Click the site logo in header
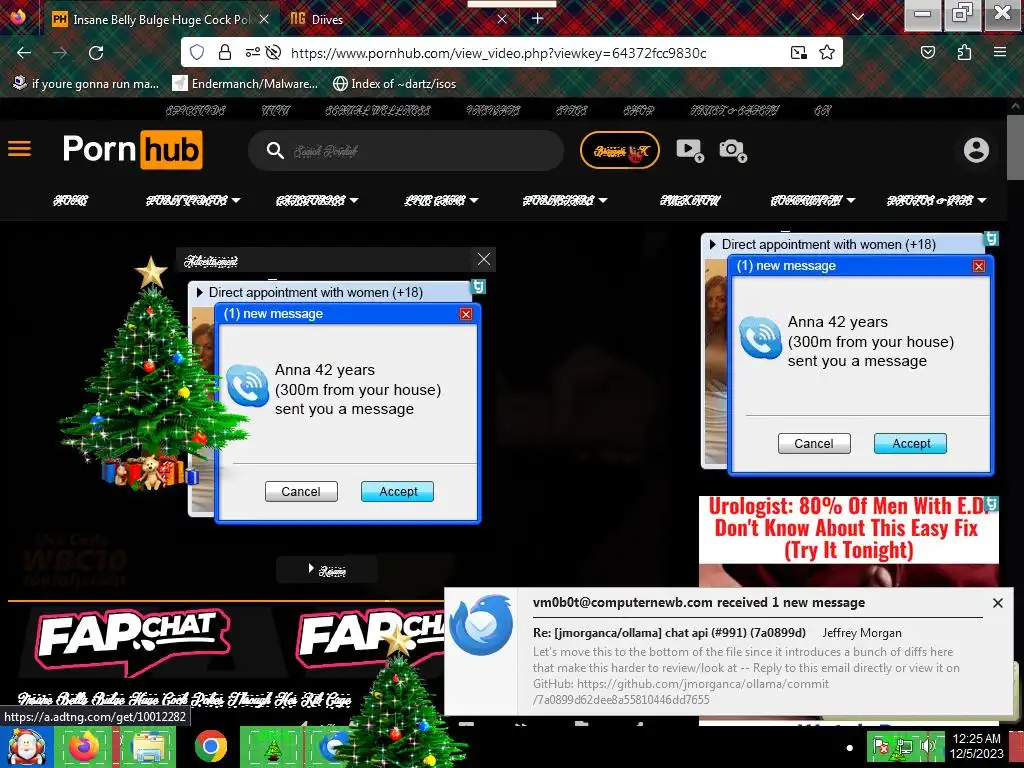This screenshot has height=768, width=1024. pos(133,150)
